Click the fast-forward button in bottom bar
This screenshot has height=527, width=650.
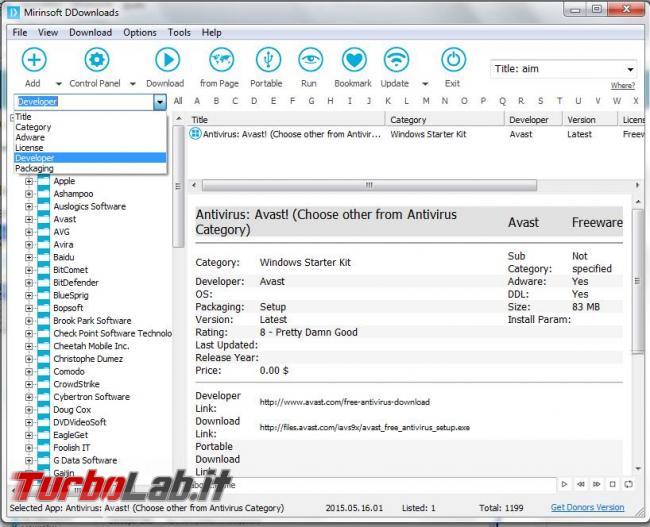click(x=597, y=484)
